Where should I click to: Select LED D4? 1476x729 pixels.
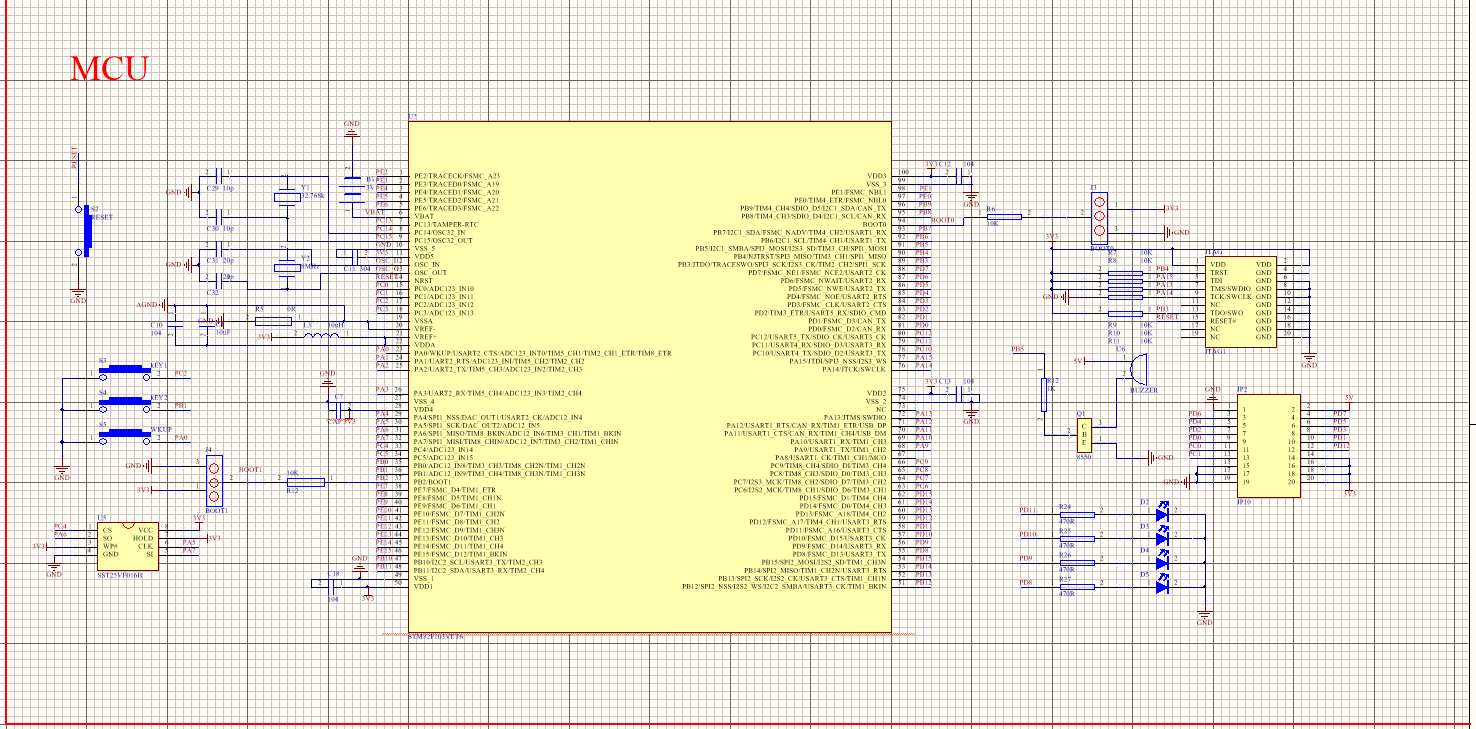1160,562
